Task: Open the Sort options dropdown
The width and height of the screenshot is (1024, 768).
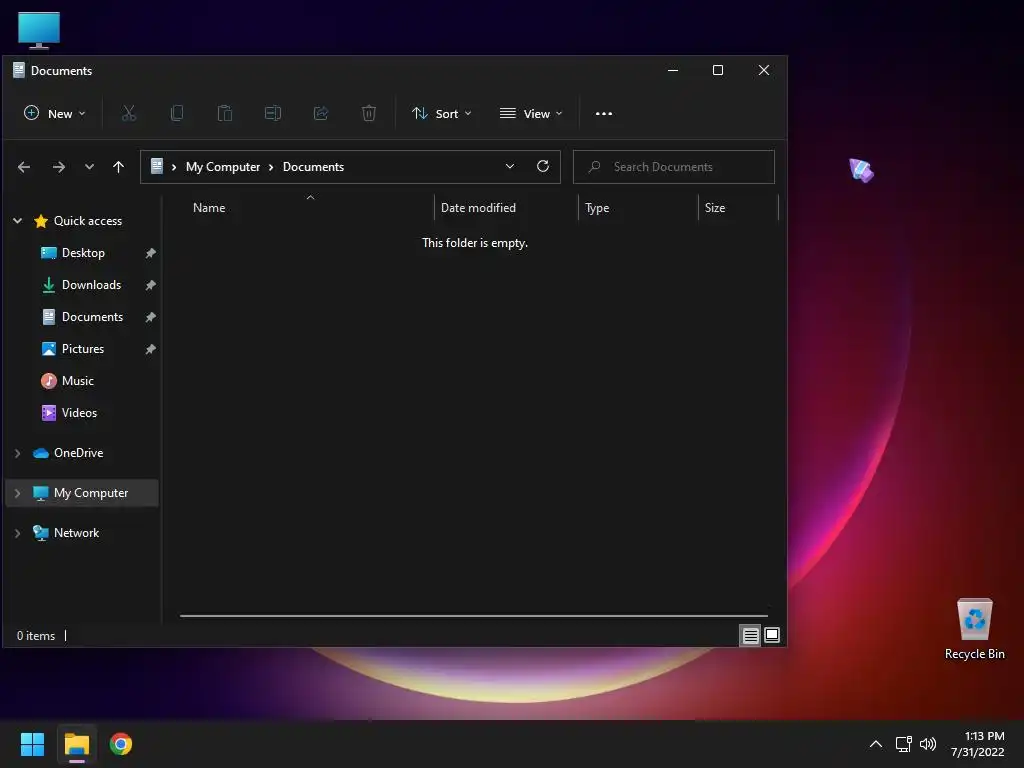Action: click(441, 114)
